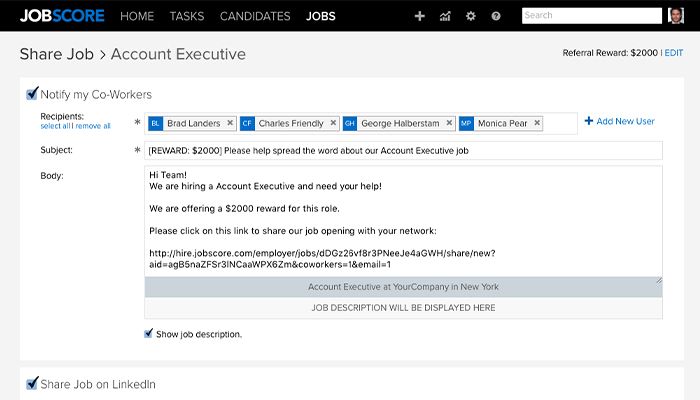
Task: Click remove all recipients link
Action: tap(93, 126)
